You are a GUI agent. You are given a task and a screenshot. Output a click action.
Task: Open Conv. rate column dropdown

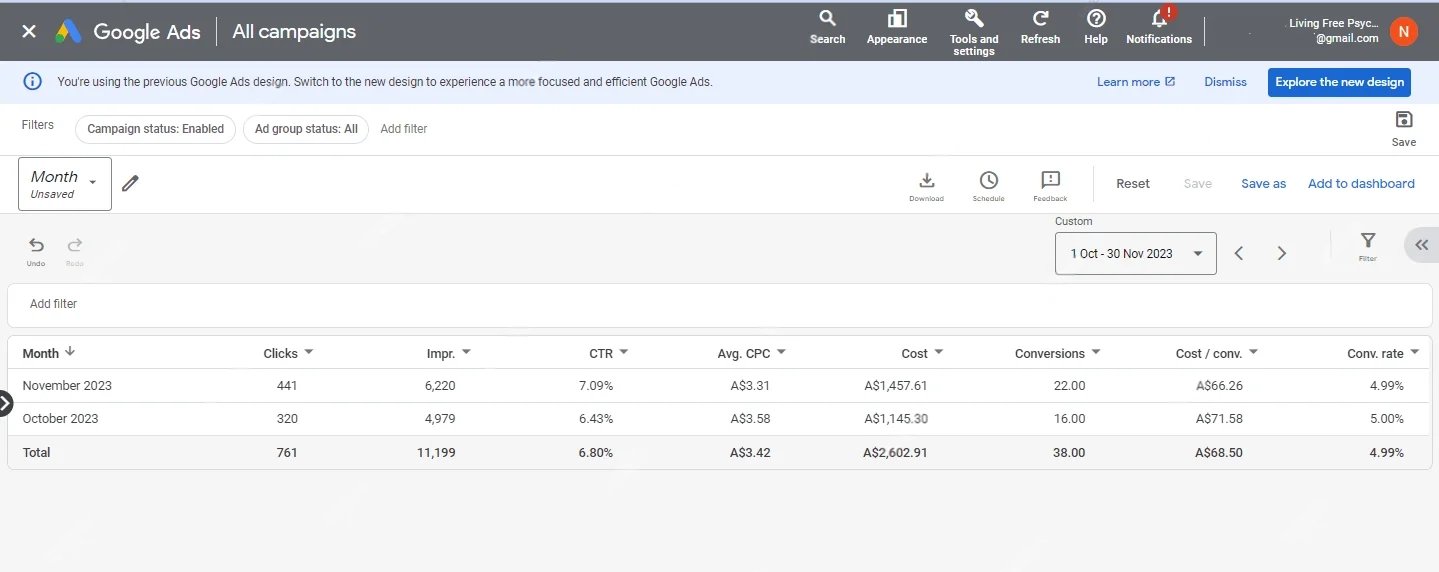(1414, 353)
